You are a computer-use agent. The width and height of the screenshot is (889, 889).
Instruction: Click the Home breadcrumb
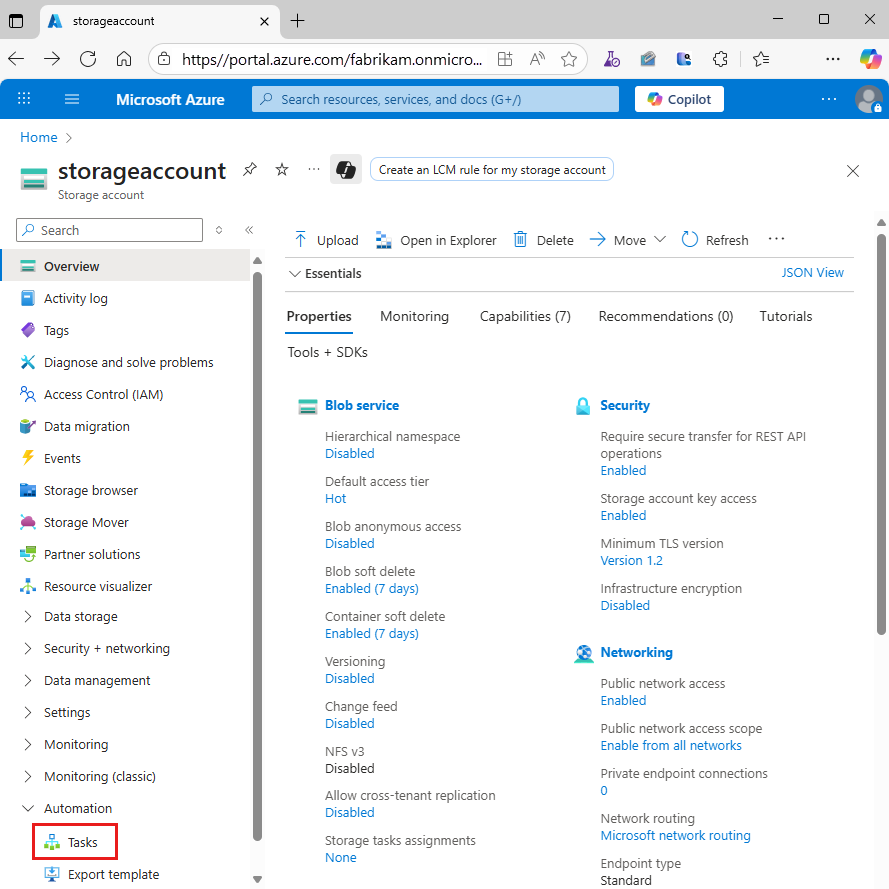[x=39, y=137]
